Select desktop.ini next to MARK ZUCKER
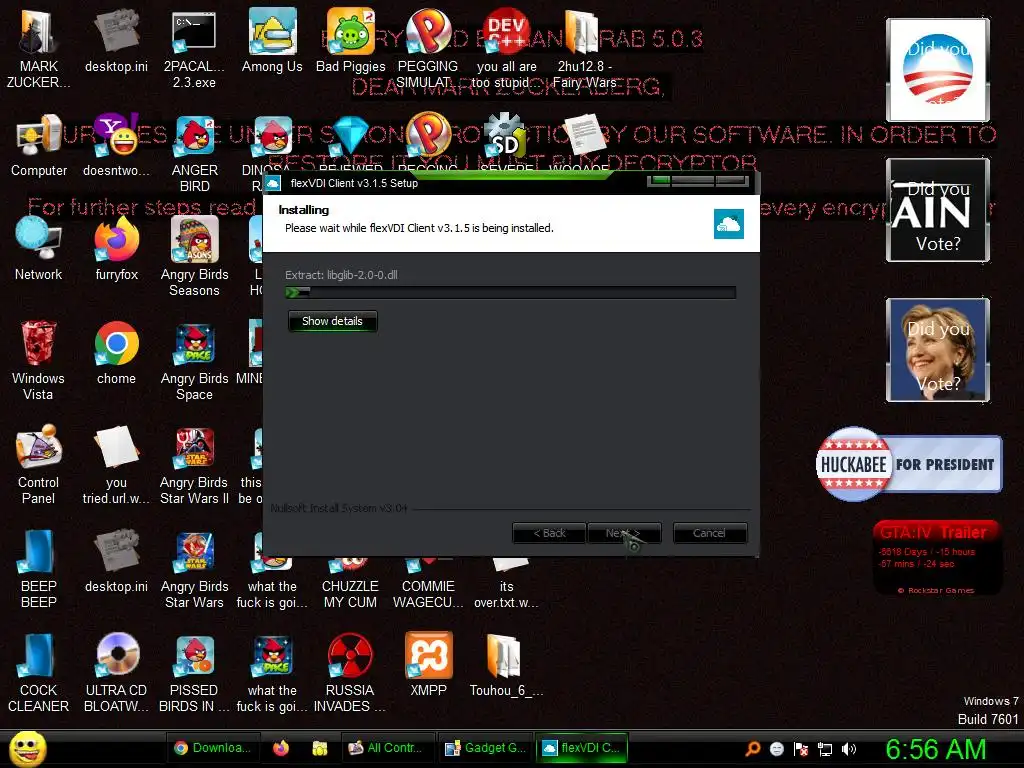The height and width of the screenshot is (768, 1024). [x=116, y=41]
